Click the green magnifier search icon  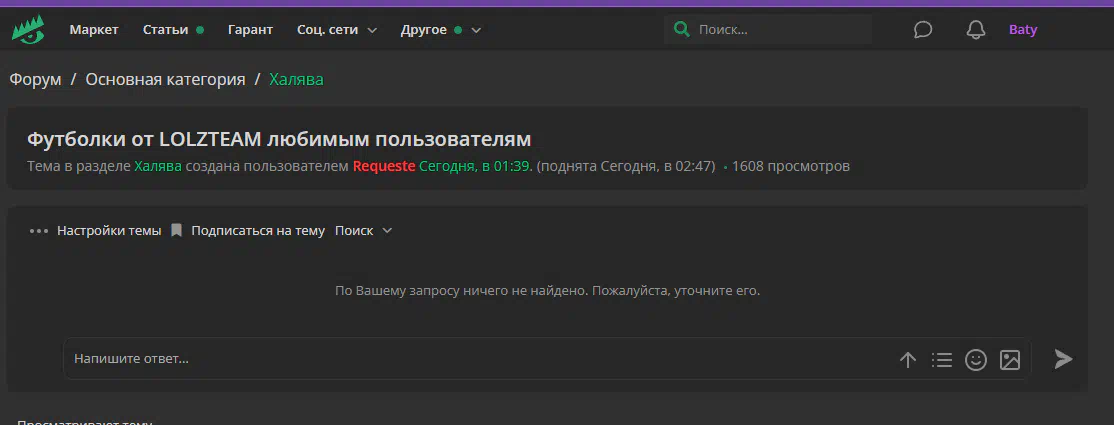click(681, 30)
